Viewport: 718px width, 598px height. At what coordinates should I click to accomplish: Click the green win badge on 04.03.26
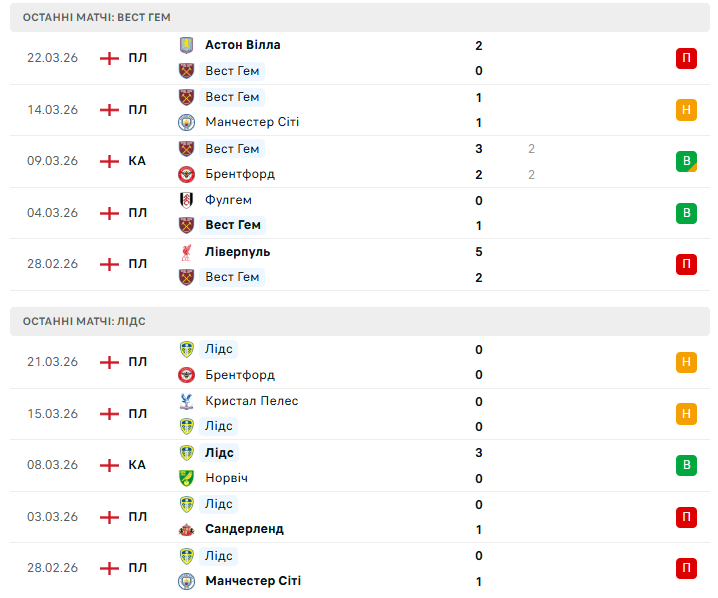click(x=686, y=213)
